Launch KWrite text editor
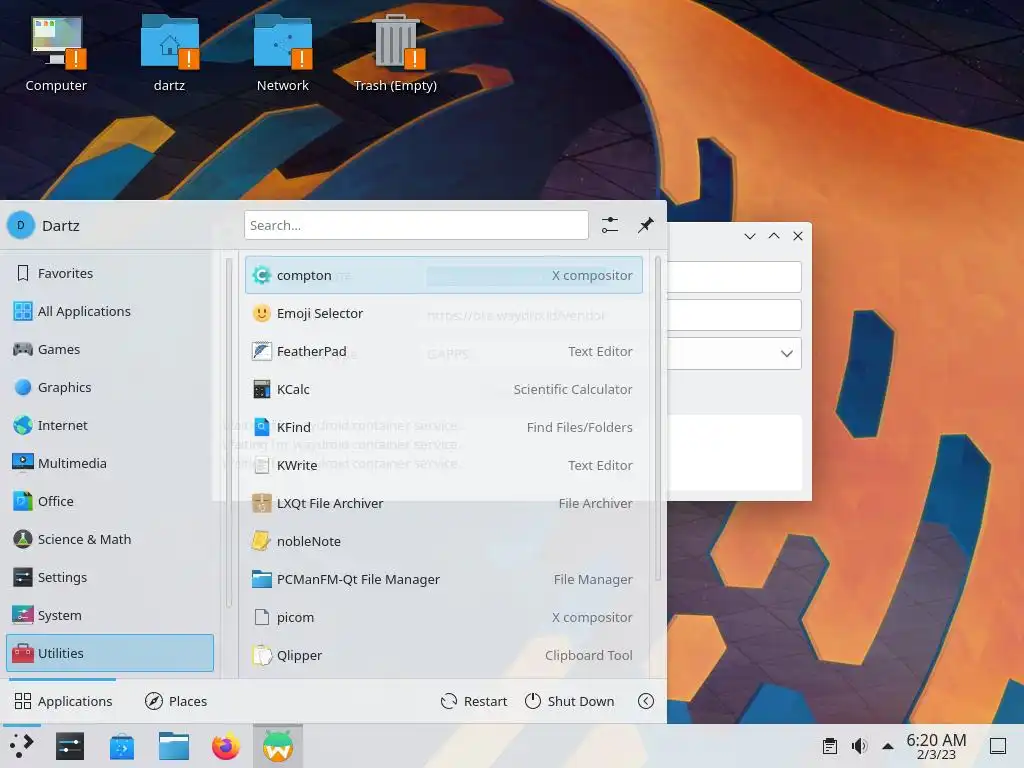This screenshot has width=1024, height=768. click(443, 465)
